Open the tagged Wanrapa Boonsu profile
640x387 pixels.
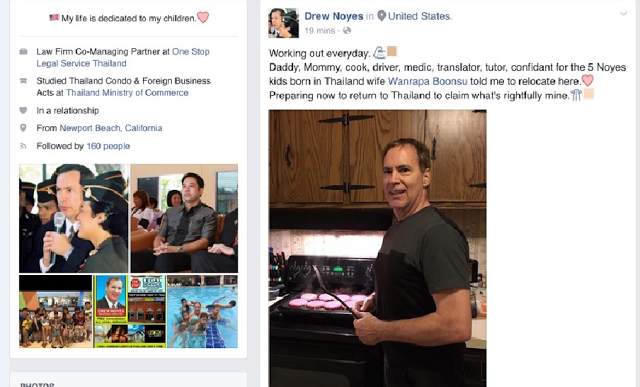click(427, 81)
